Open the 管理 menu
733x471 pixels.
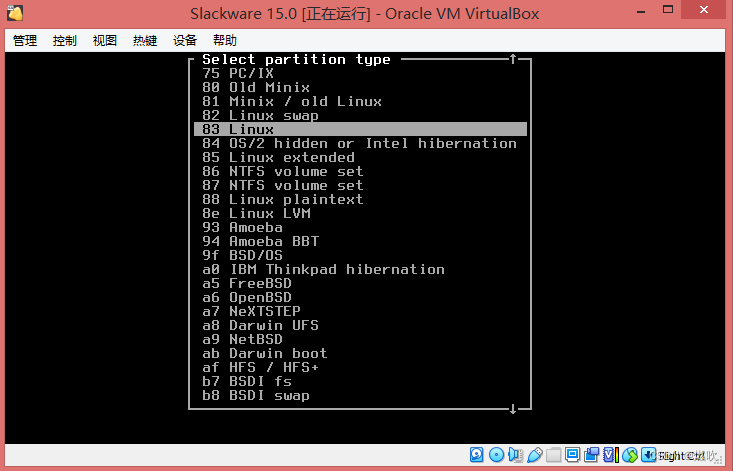[25, 41]
